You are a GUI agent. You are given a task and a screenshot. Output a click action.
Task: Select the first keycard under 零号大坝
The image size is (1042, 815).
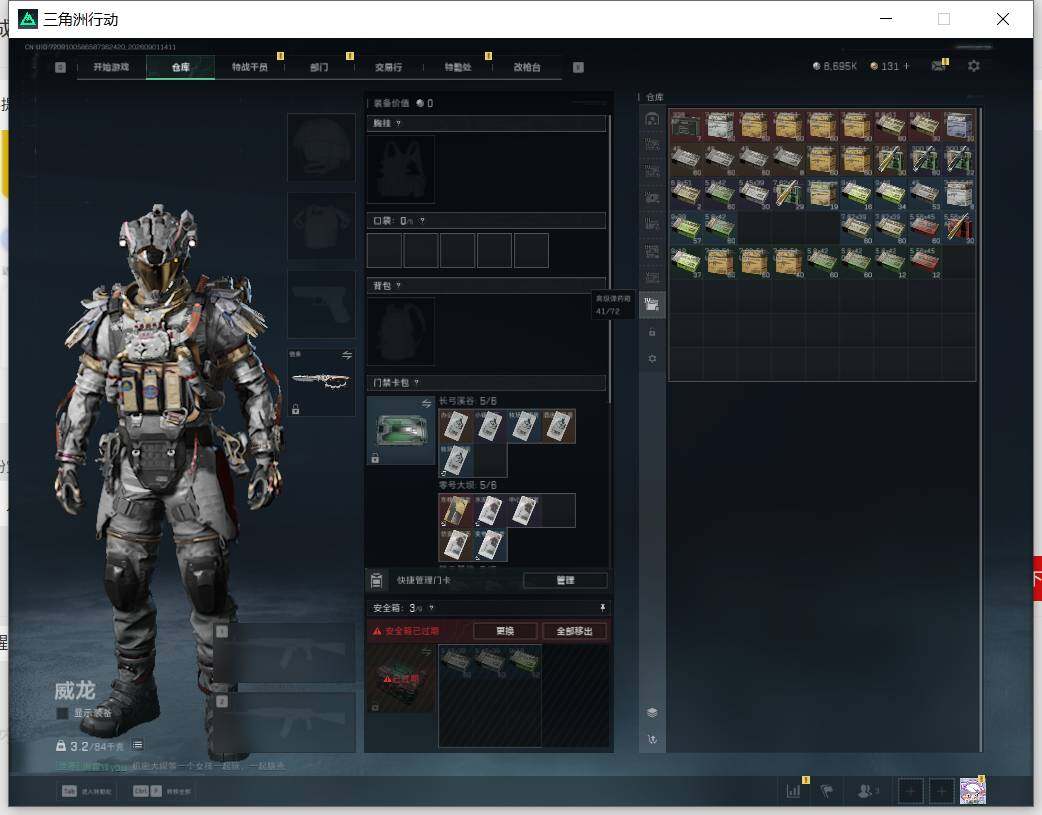(x=455, y=511)
